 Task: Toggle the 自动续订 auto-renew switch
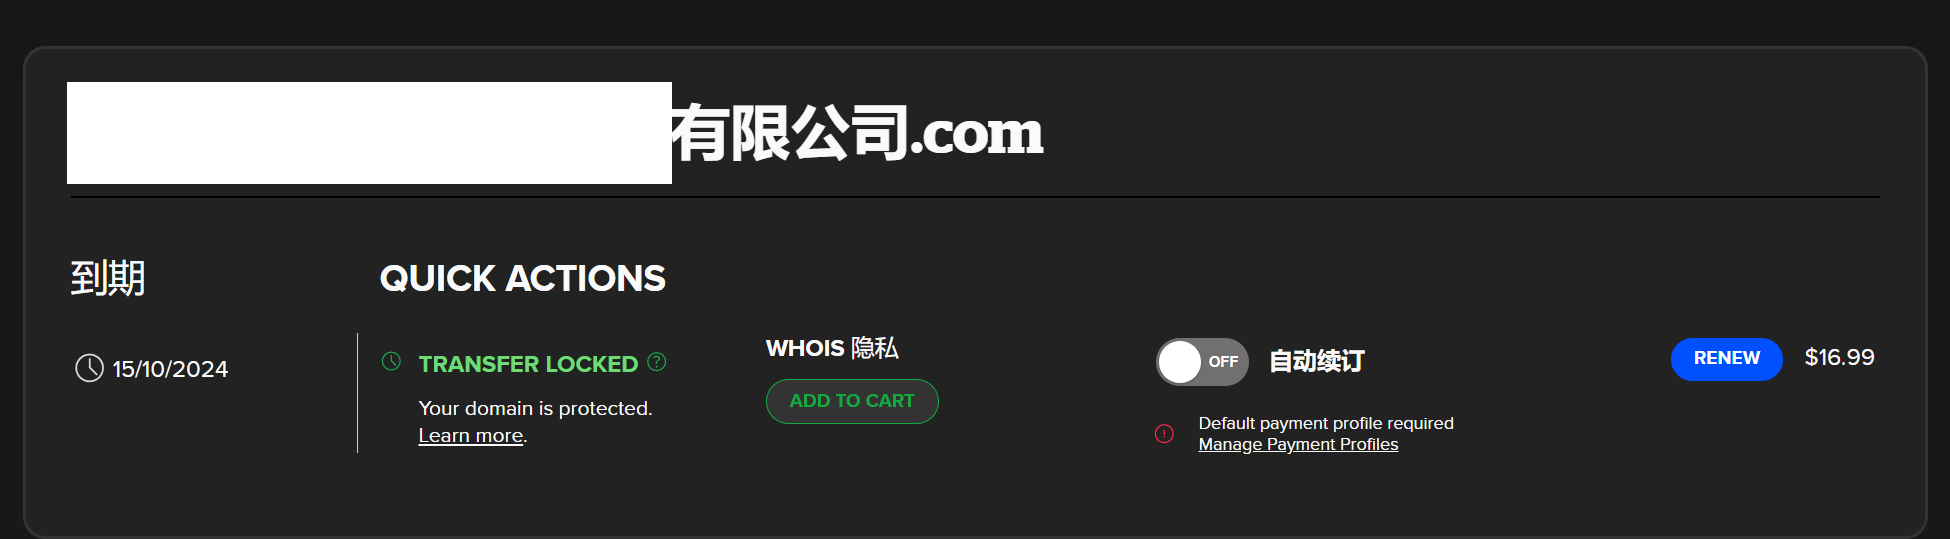[x=1202, y=362]
